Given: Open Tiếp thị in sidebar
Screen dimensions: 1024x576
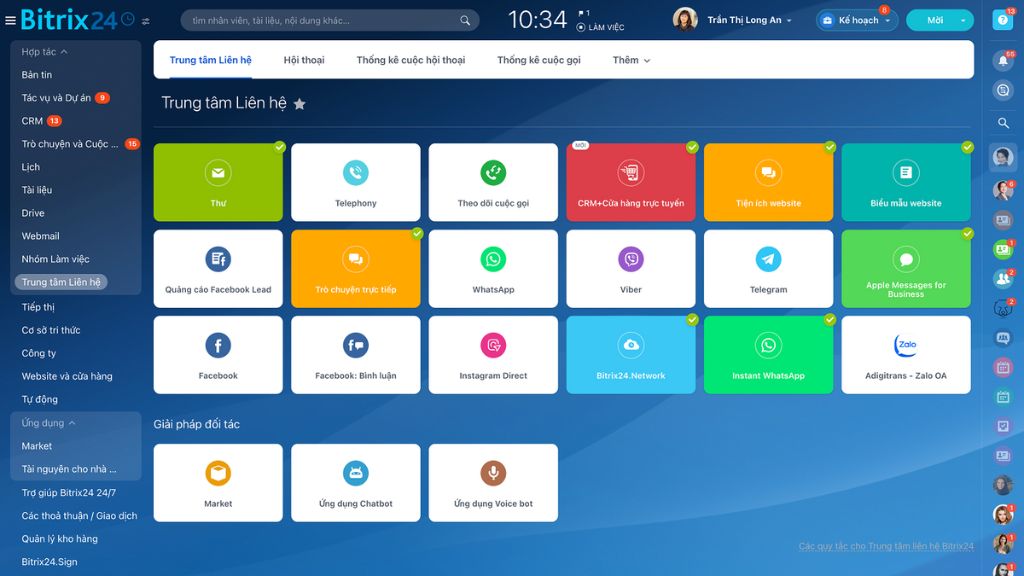Looking at the screenshot, I should tap(38, 307).
